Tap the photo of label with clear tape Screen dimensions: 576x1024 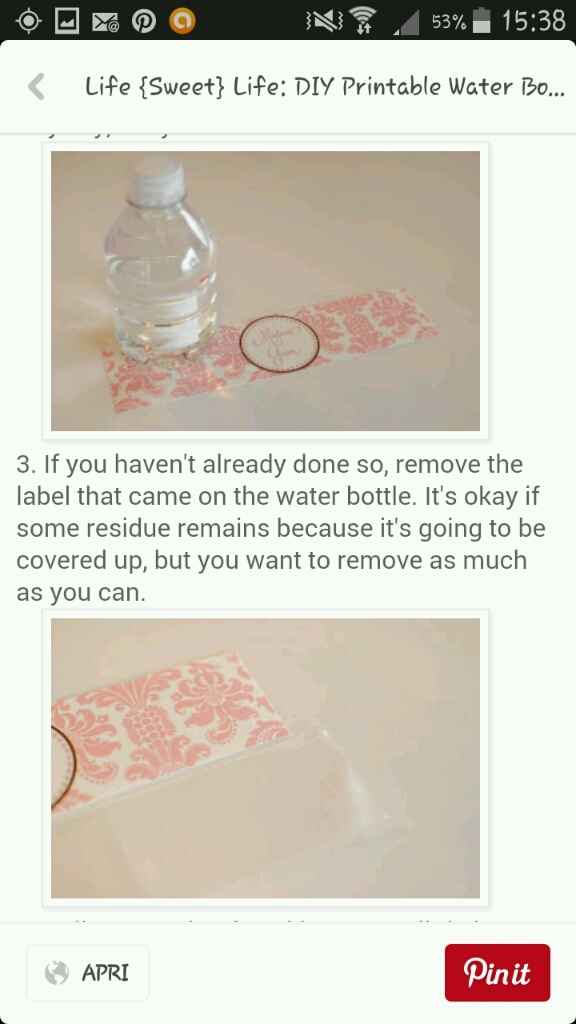(x=265, y=758)
